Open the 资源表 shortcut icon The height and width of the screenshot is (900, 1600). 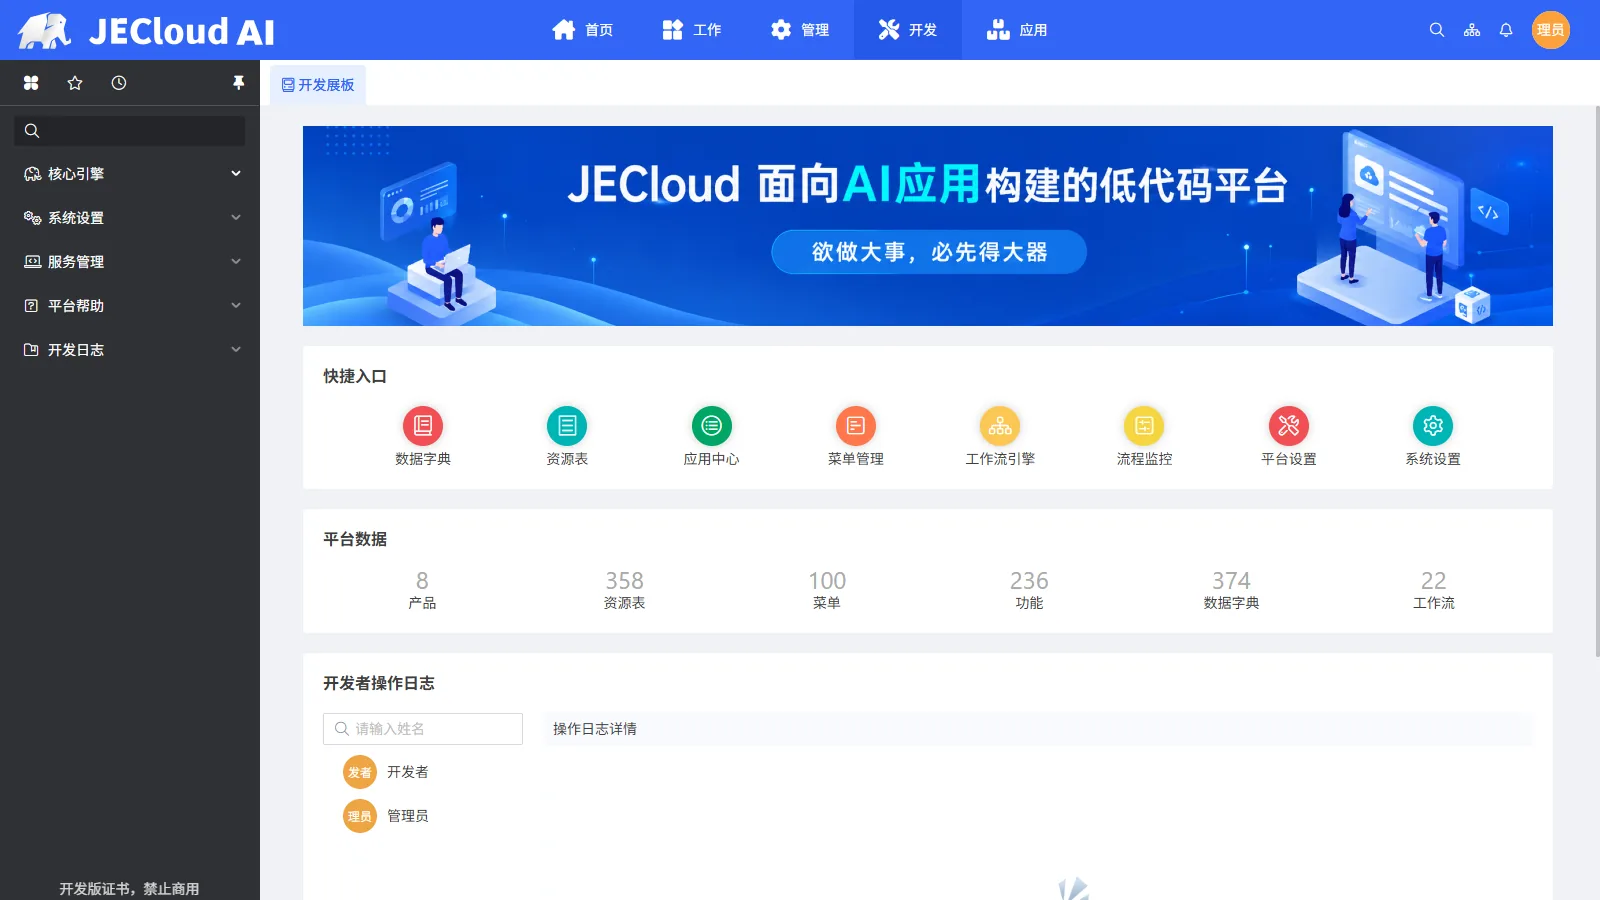[x=567, y=426]
